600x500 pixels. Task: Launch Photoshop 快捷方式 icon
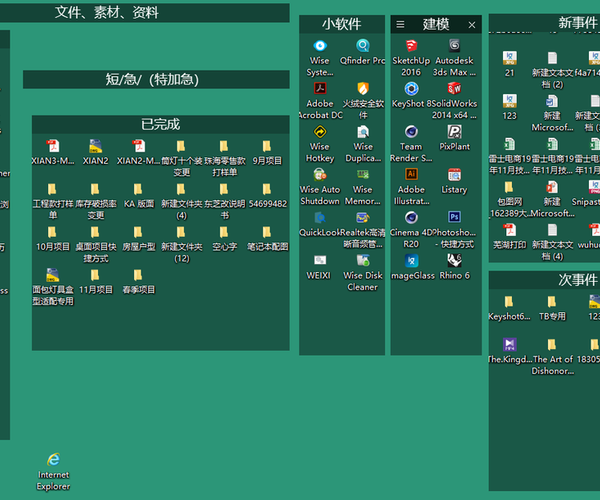[x=454, y=218]
